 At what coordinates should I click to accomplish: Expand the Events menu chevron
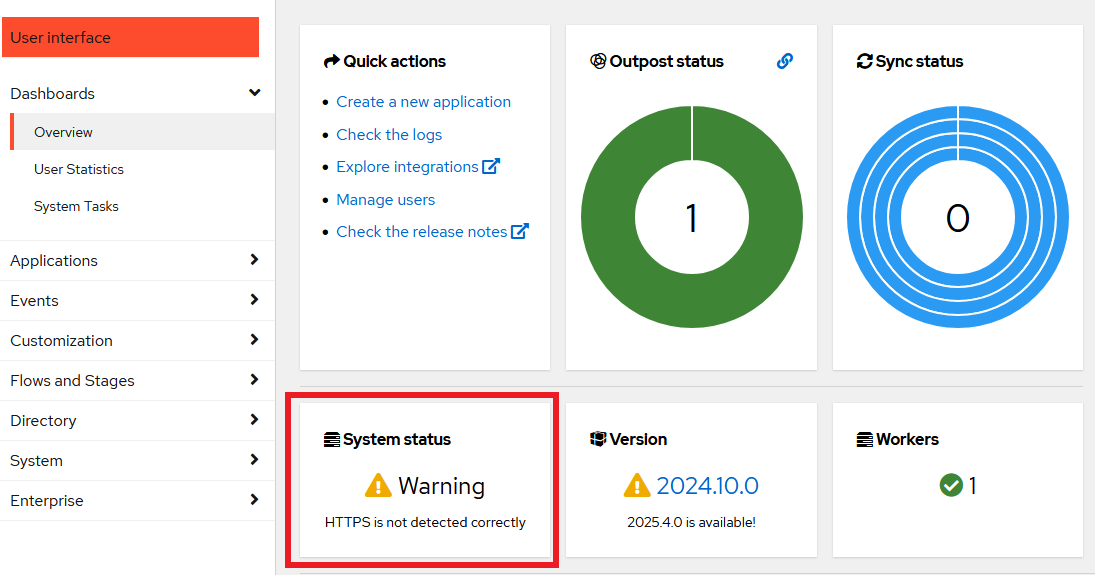pyautogui.click(x=254, y=300)
